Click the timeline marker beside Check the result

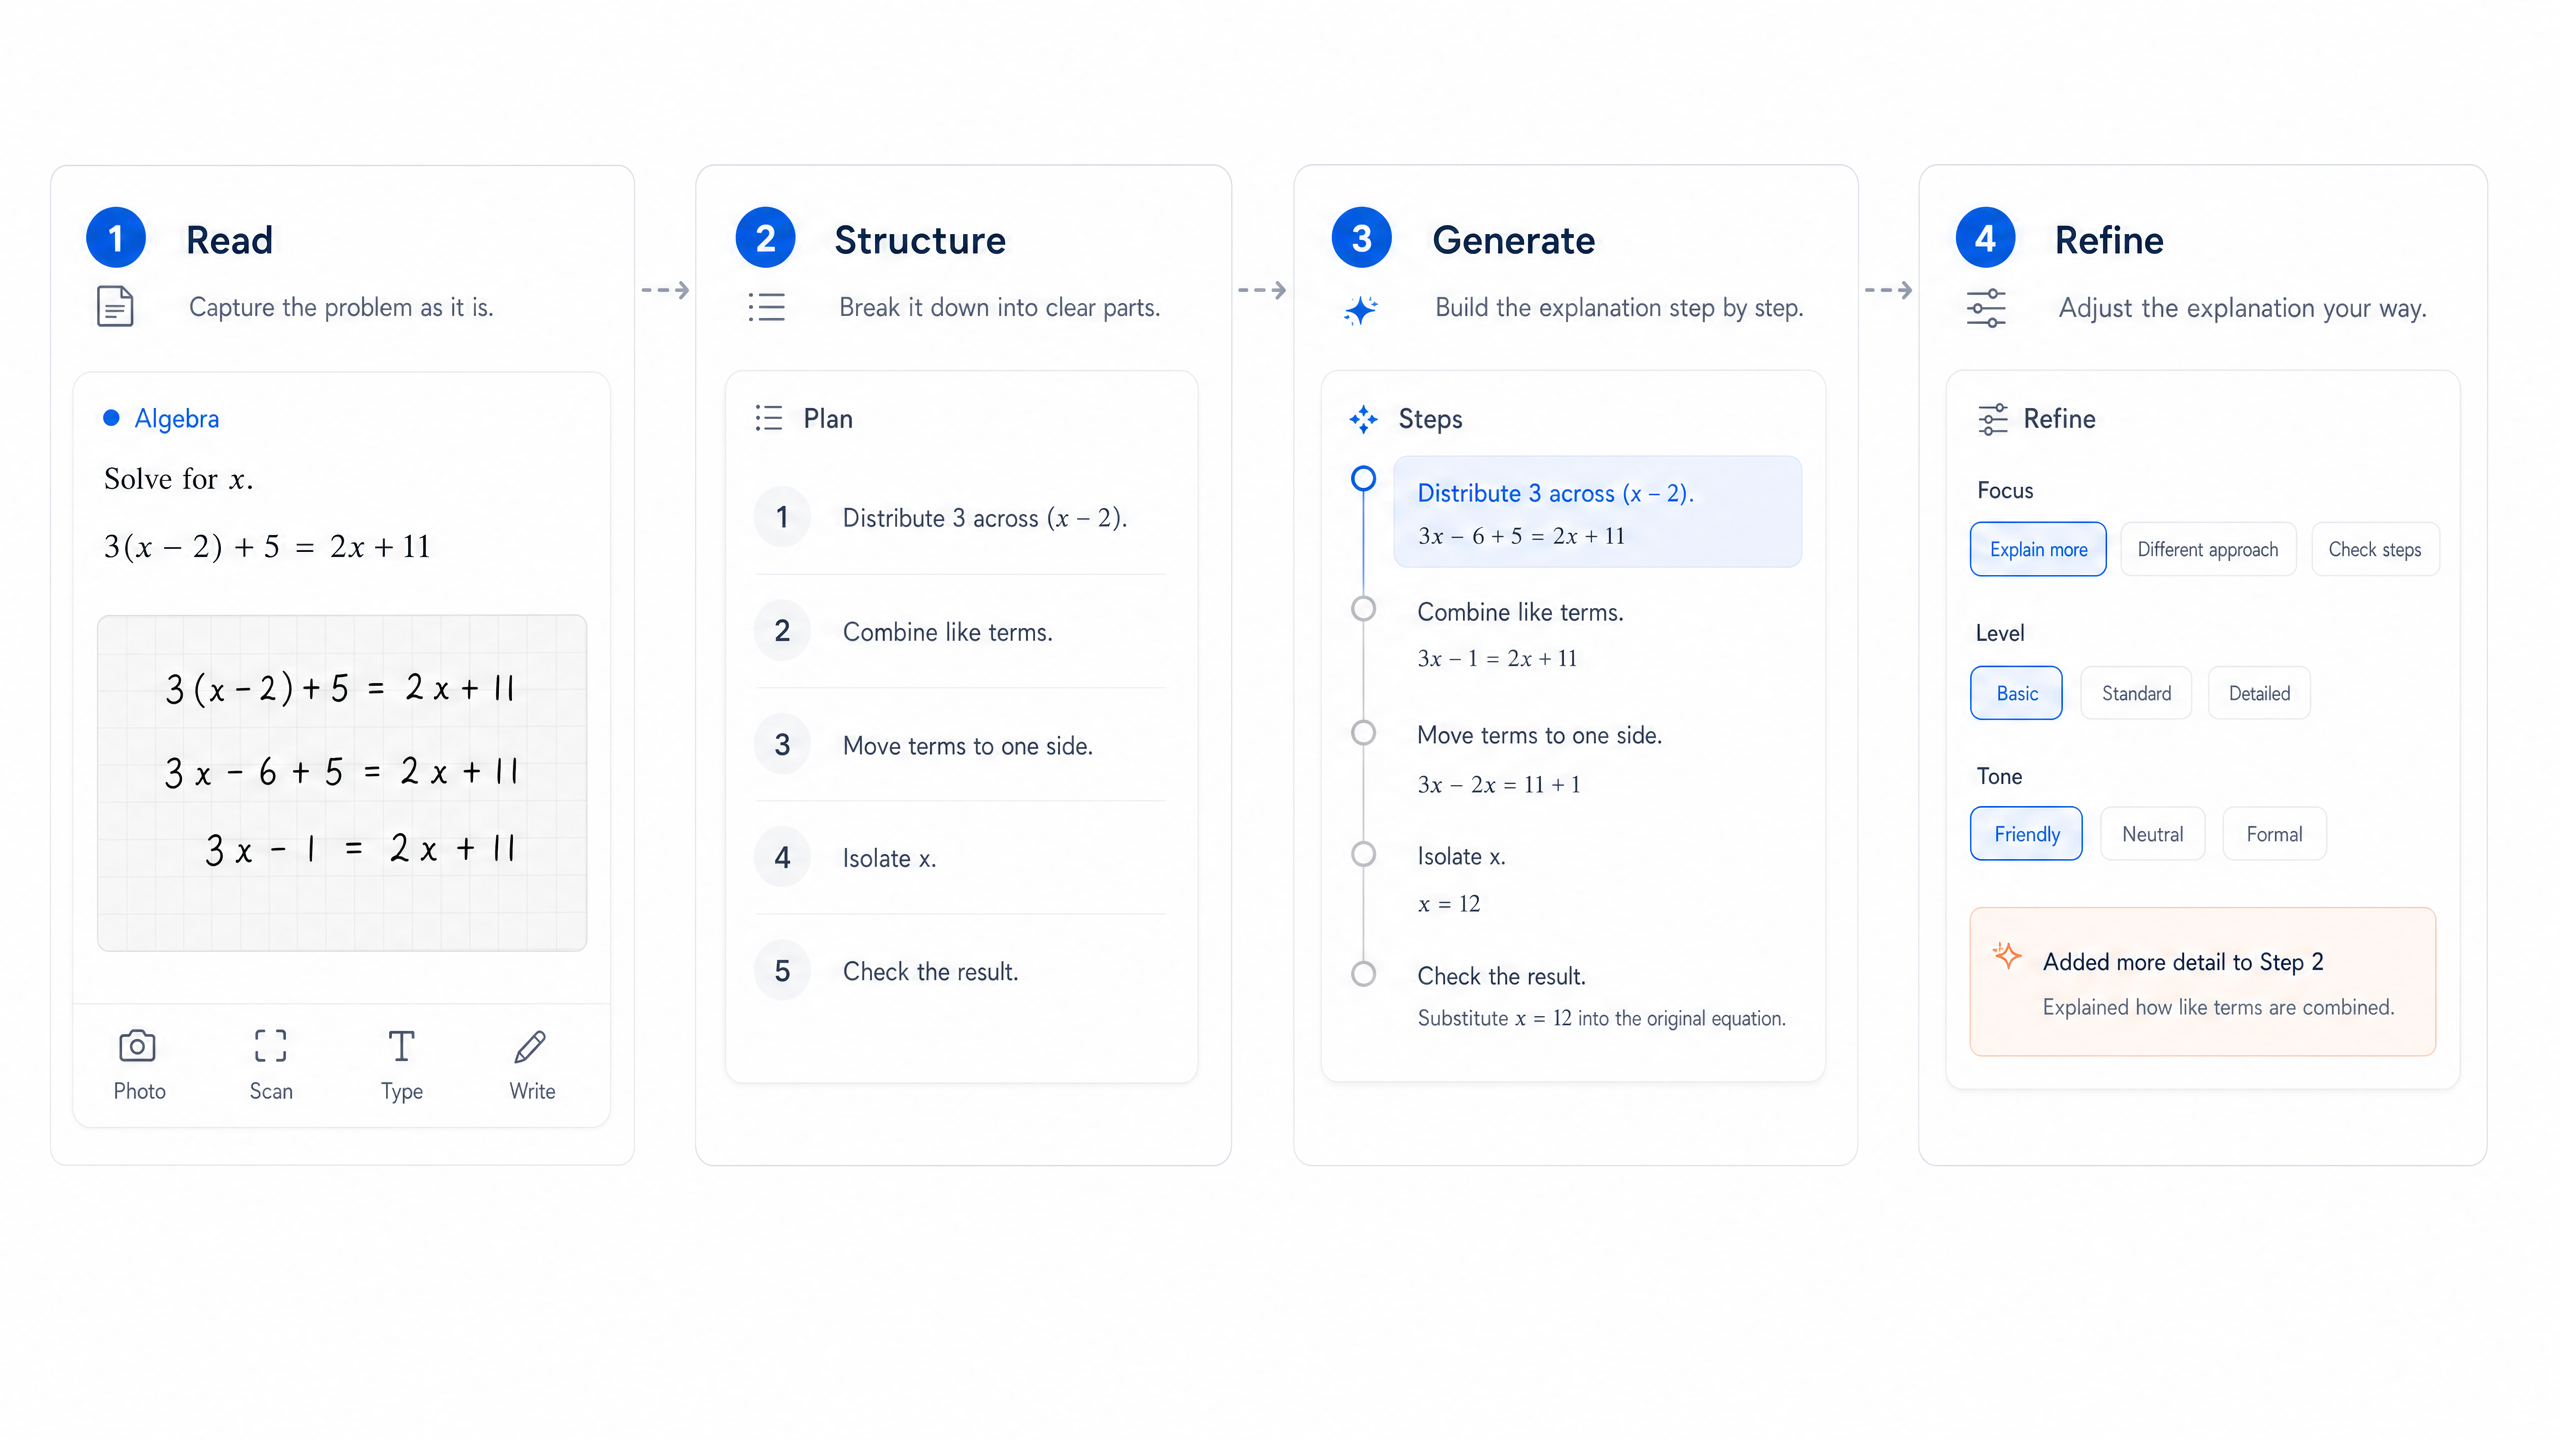point(1363,973)
